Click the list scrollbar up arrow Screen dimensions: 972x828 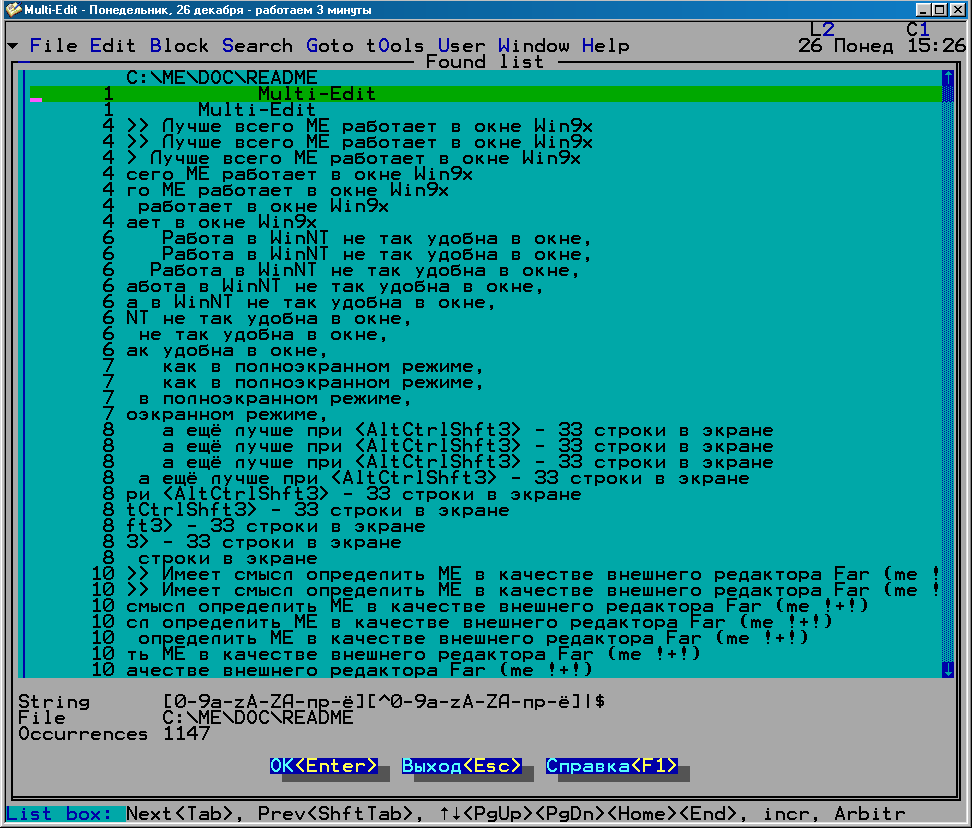tap(948, 77)
